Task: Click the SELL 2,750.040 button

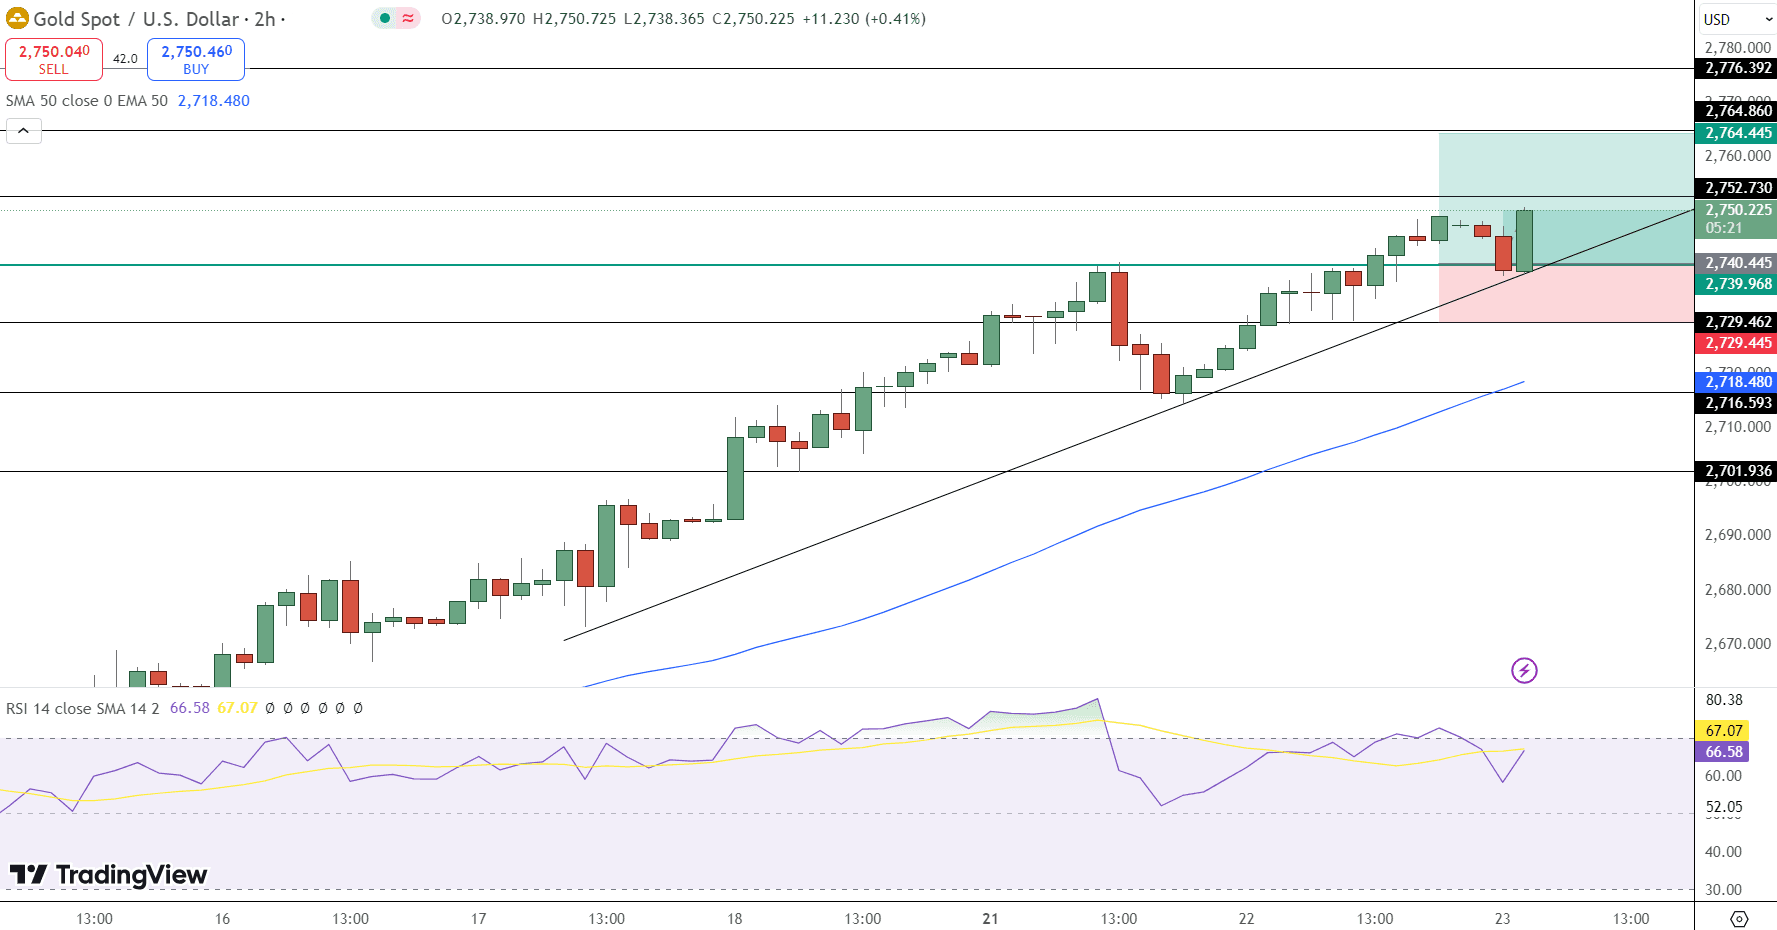Action: pos(54,59)
